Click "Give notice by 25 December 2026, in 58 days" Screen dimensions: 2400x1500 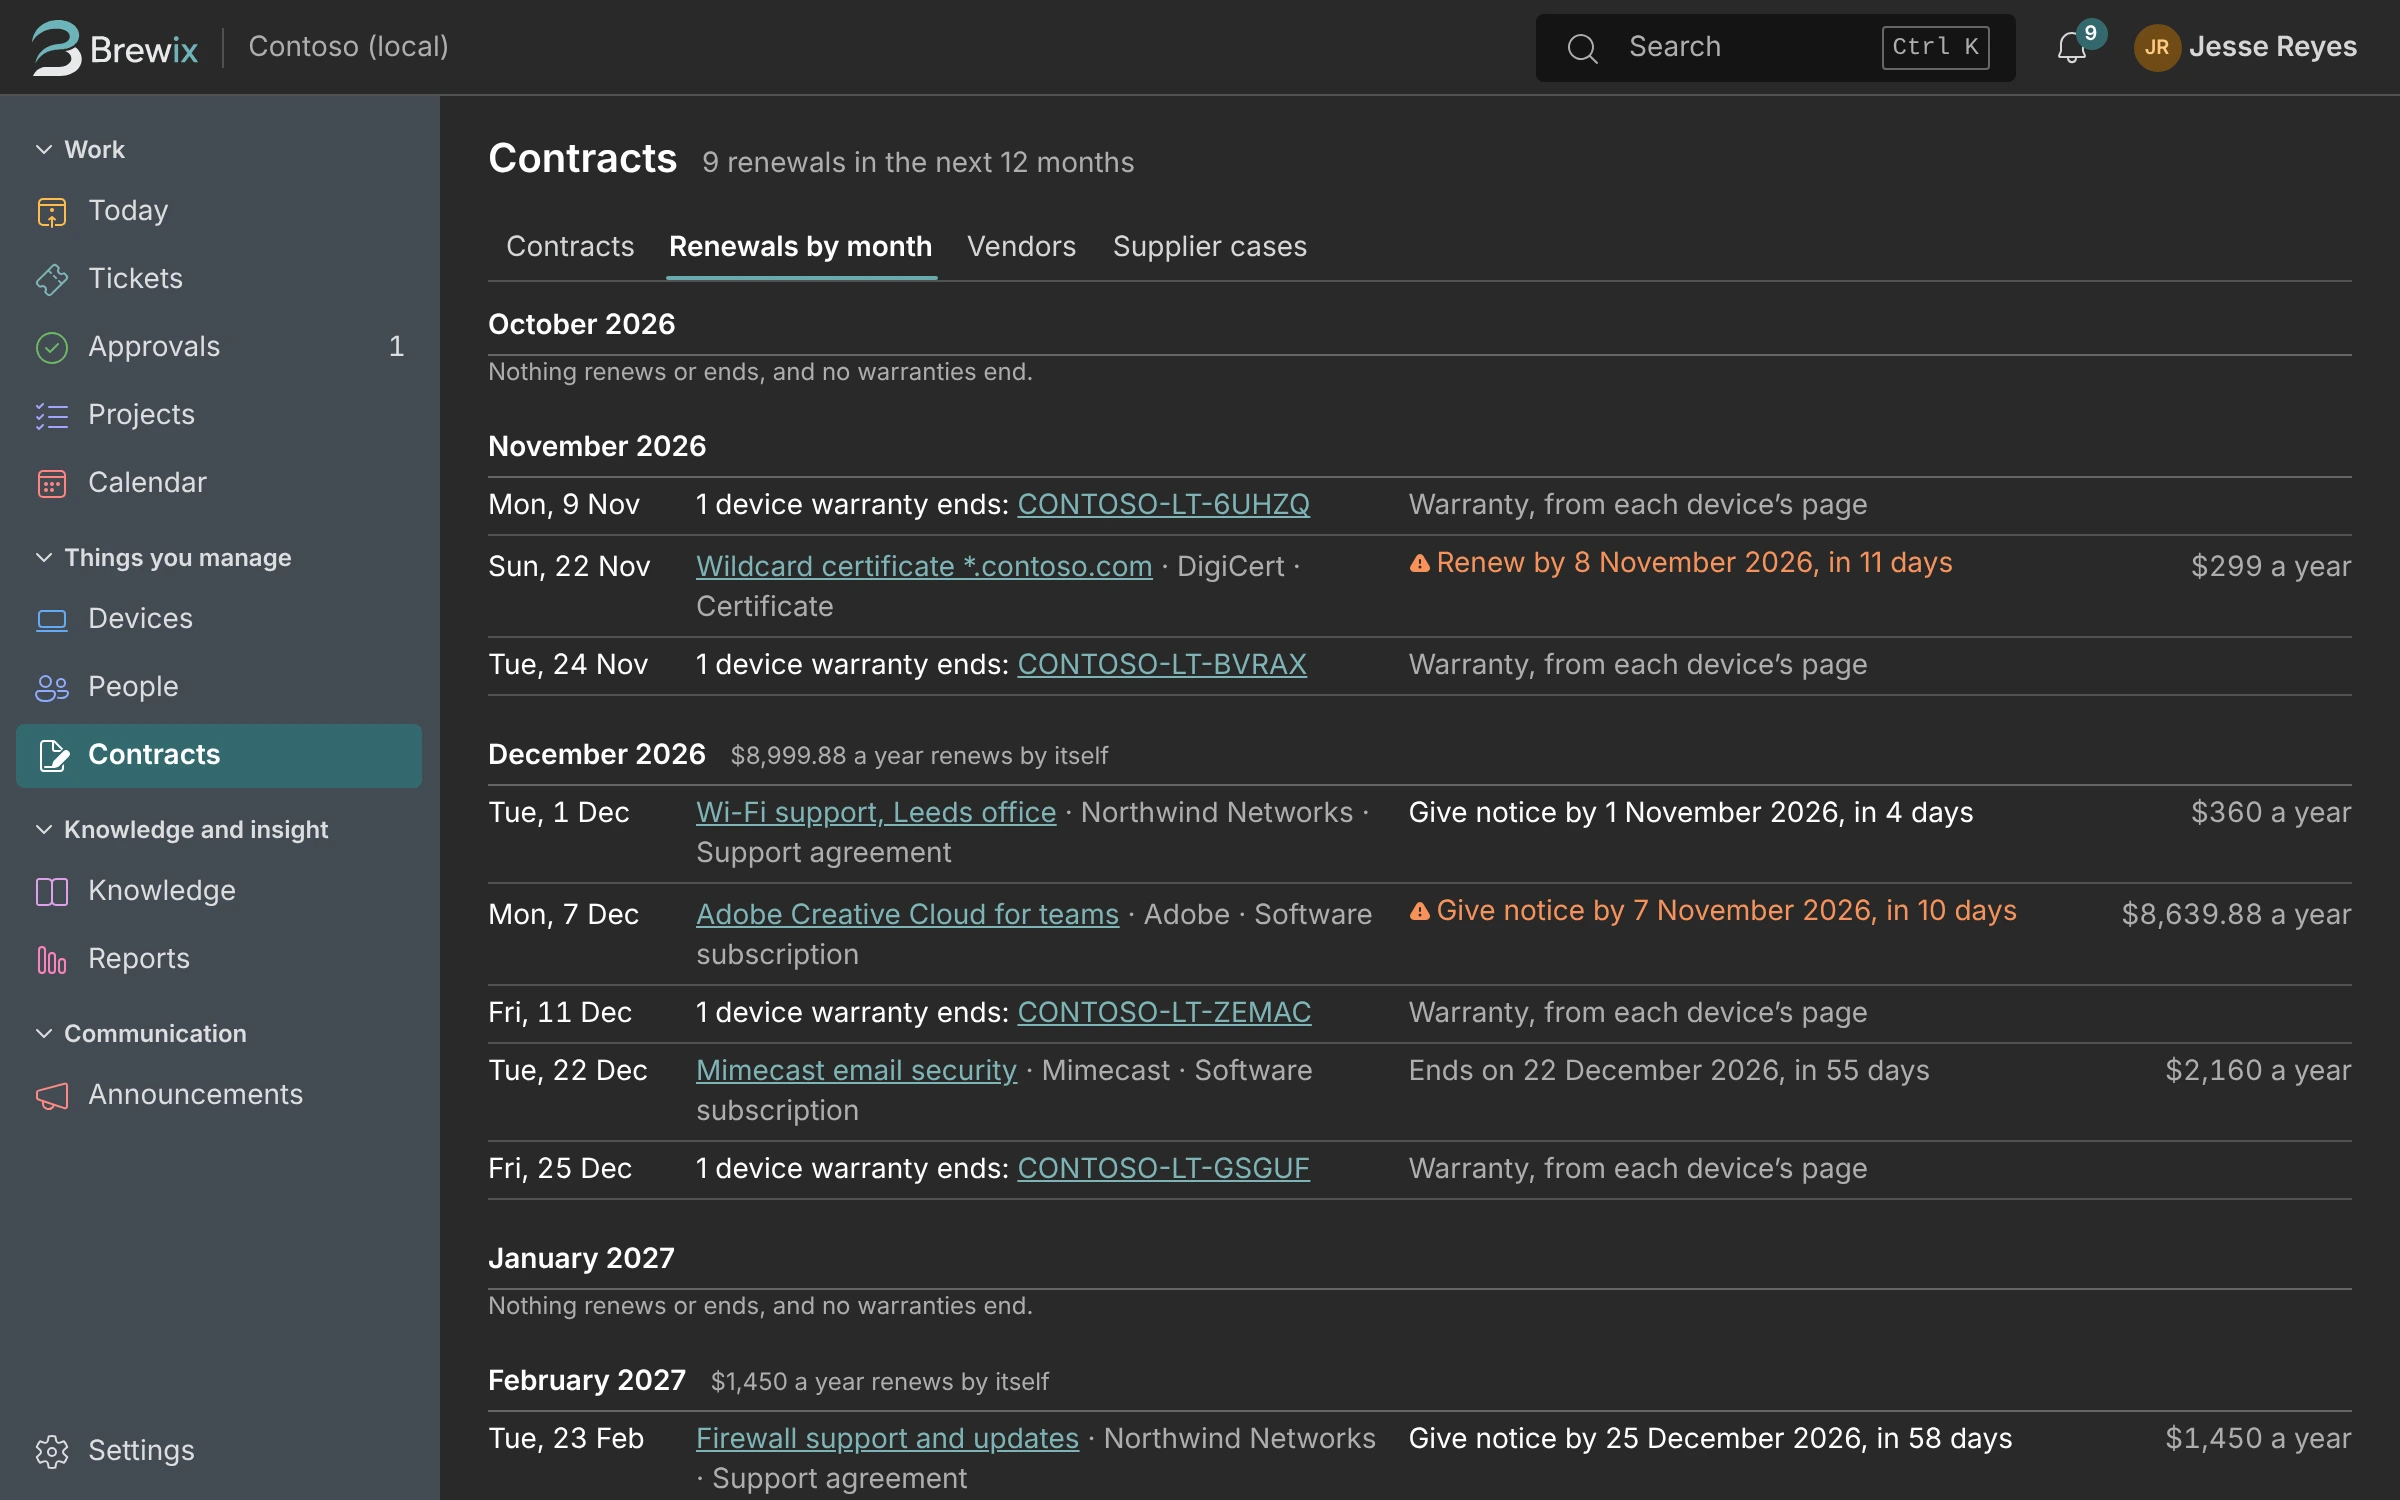[1710, 1439]
